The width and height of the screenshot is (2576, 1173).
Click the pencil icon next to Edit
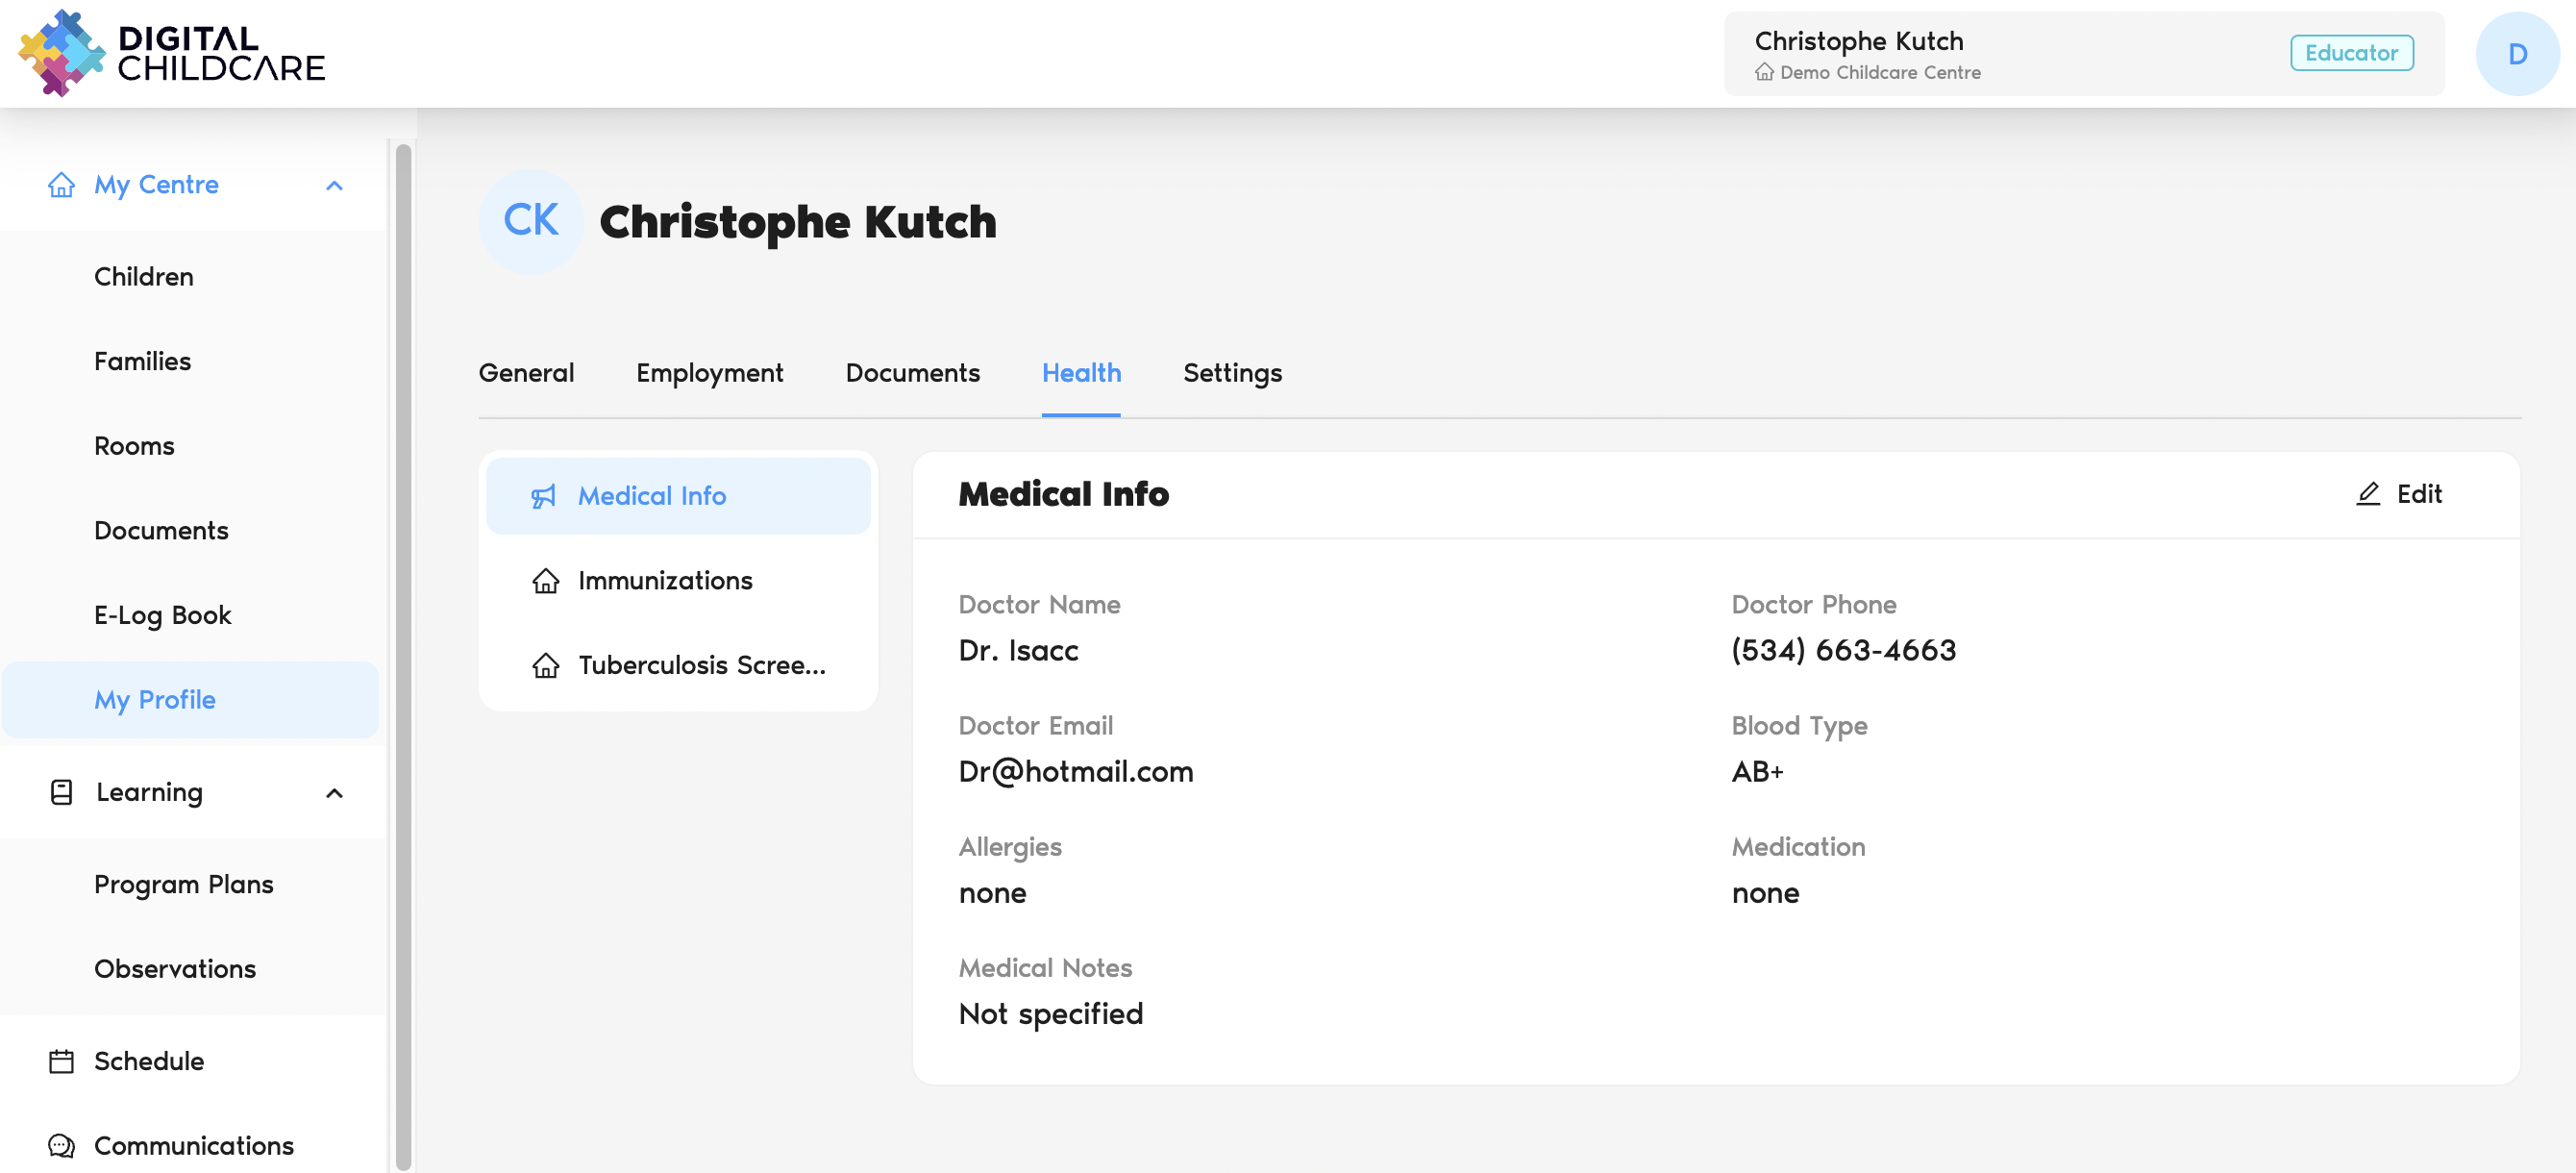pos(2367,494)
